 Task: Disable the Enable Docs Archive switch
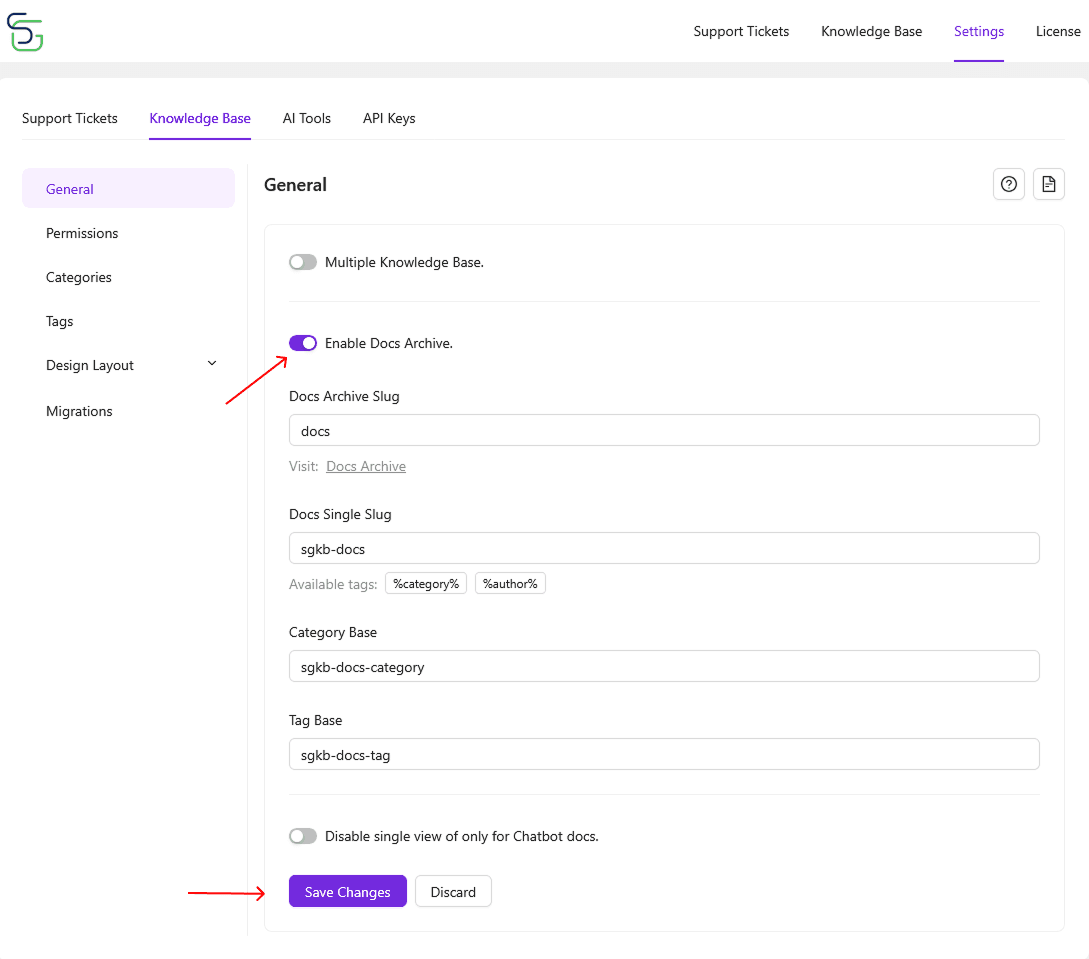(x=302, y=342)
